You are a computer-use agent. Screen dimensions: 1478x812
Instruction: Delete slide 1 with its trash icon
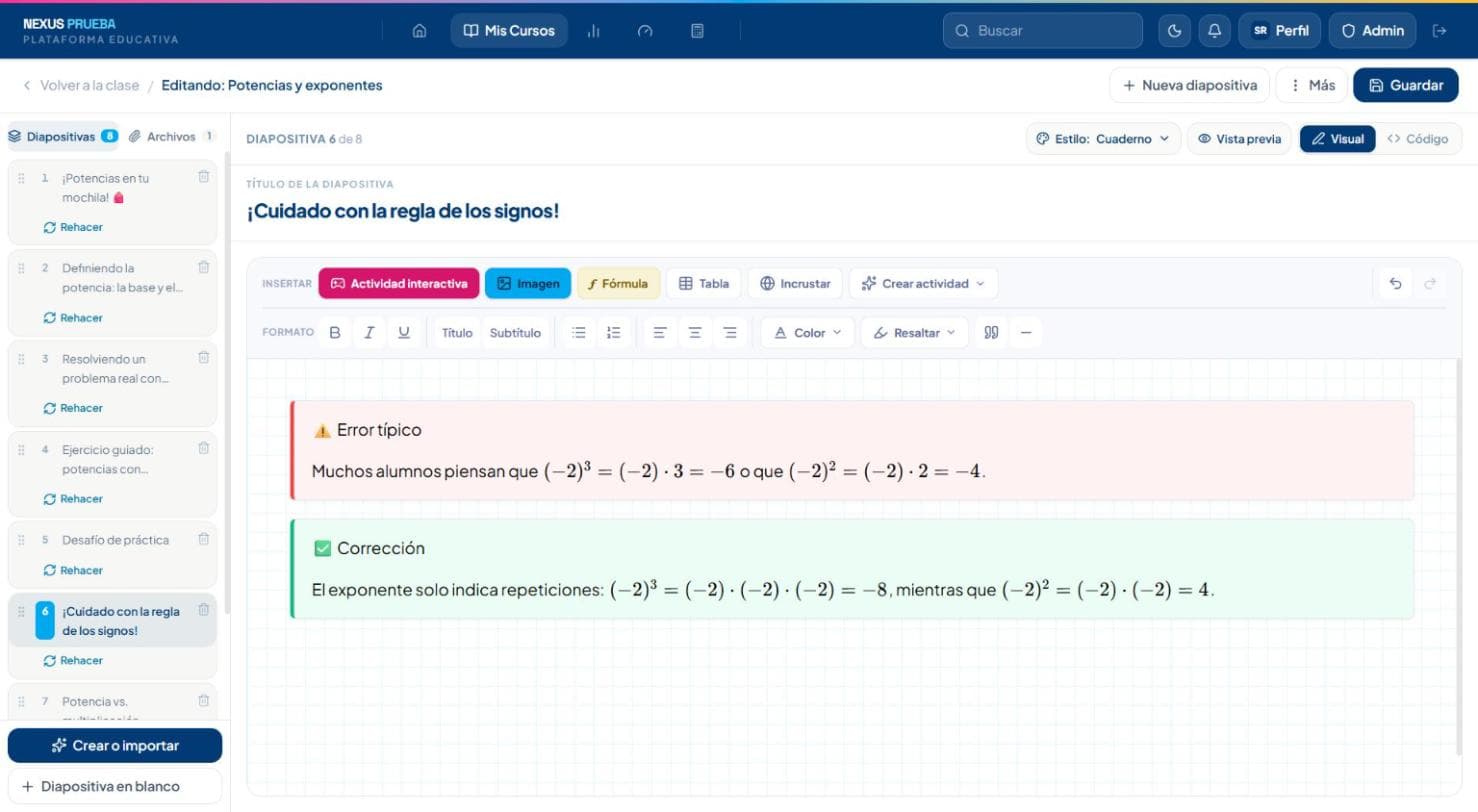click(204, 177)
